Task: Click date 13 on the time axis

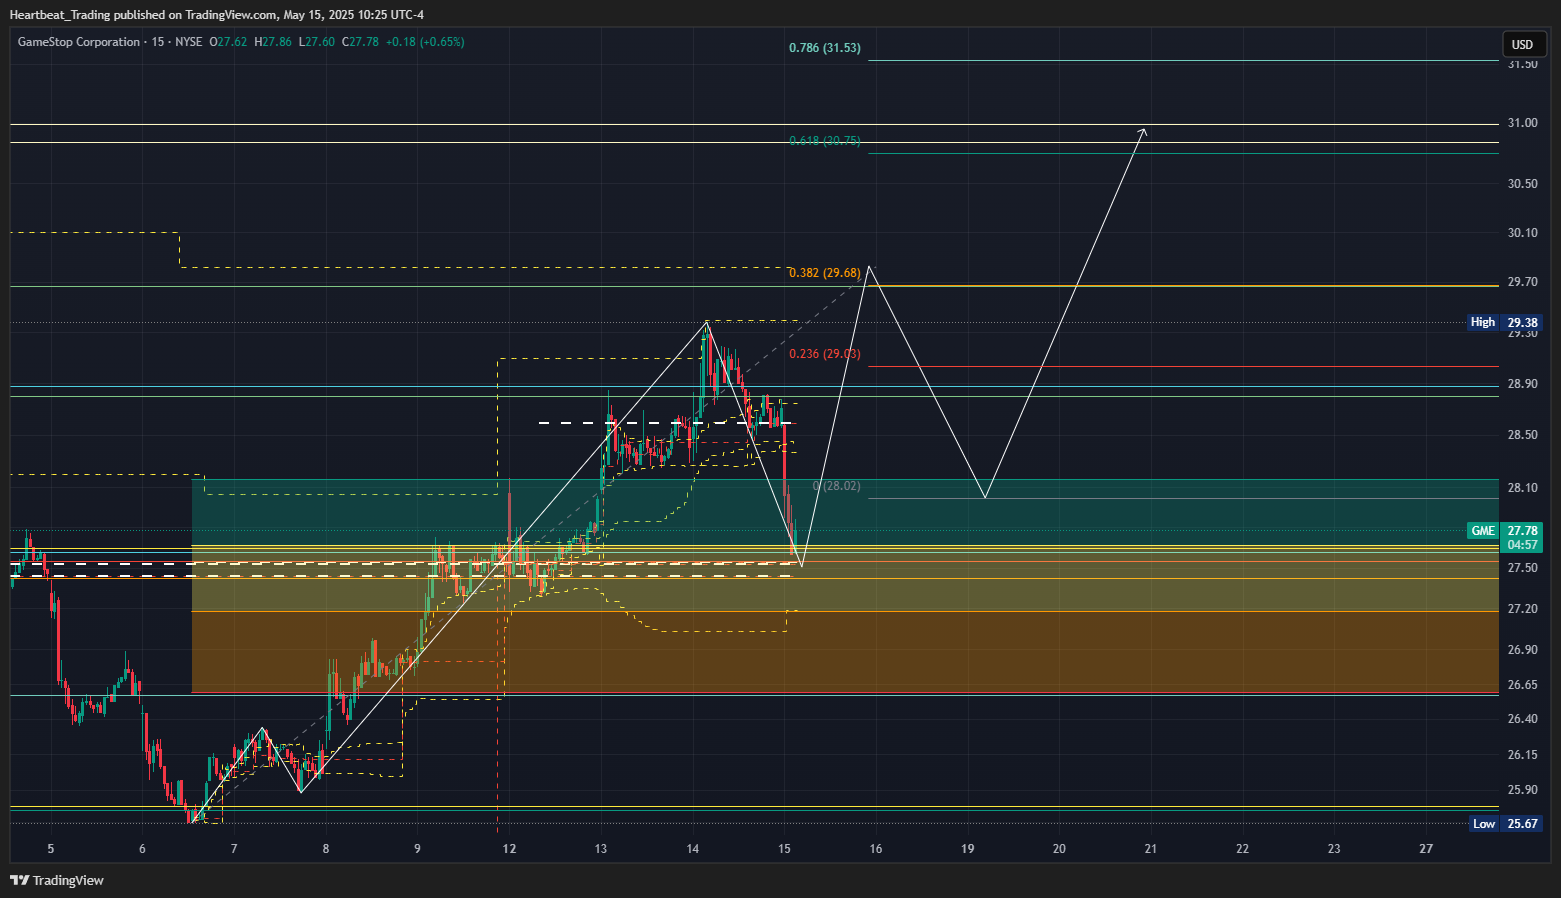Action: tap(601, 849)
